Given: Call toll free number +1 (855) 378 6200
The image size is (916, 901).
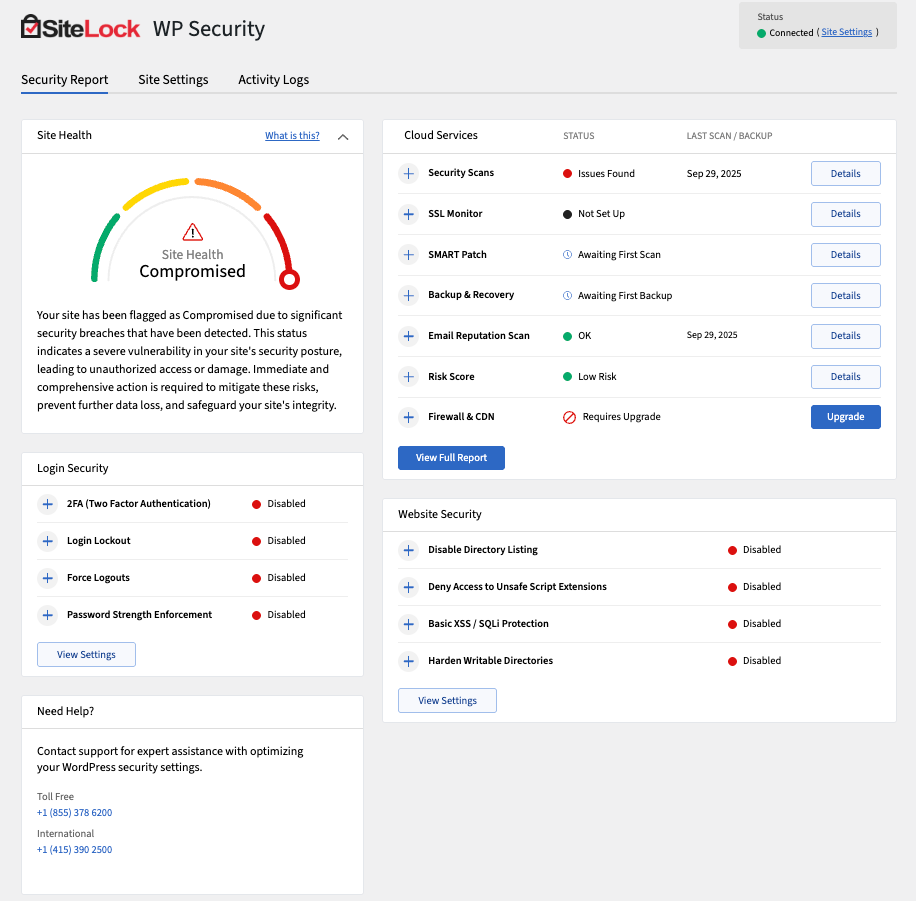Looking at the screenshot, I should (74, 813).
